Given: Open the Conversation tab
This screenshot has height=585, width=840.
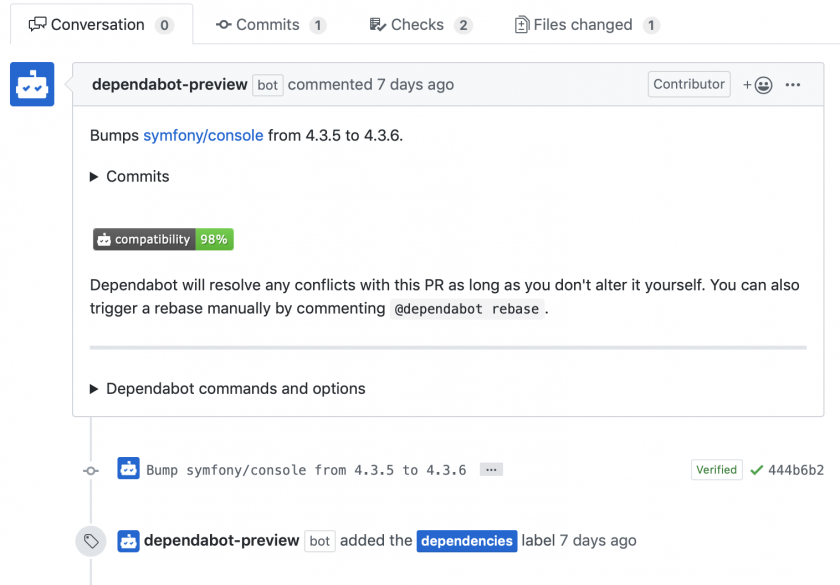Looking at the screenshot, I should coord(101,25).
